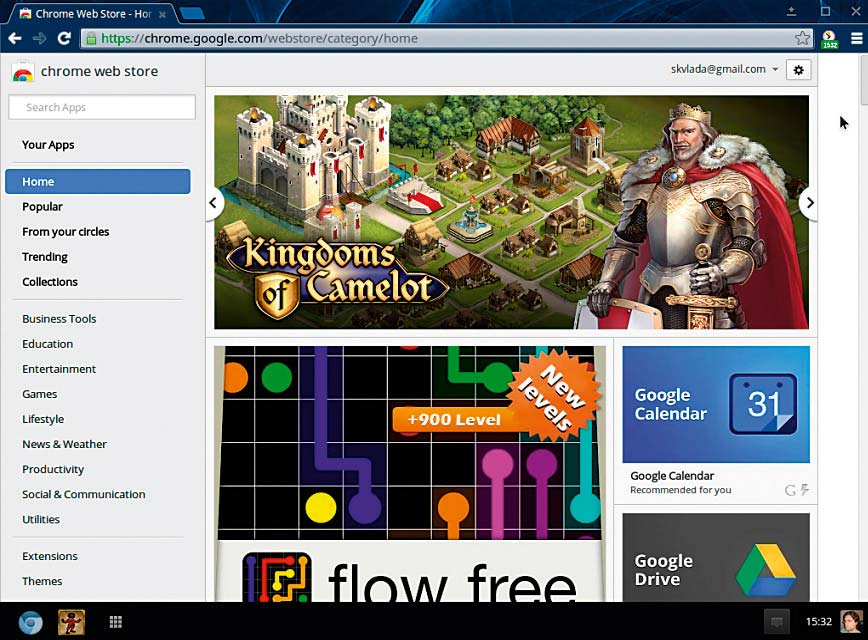The height and width of the screenshot is (640, 868).
Task: Open the game app icon on the shelf
Action: click(71, 622)
